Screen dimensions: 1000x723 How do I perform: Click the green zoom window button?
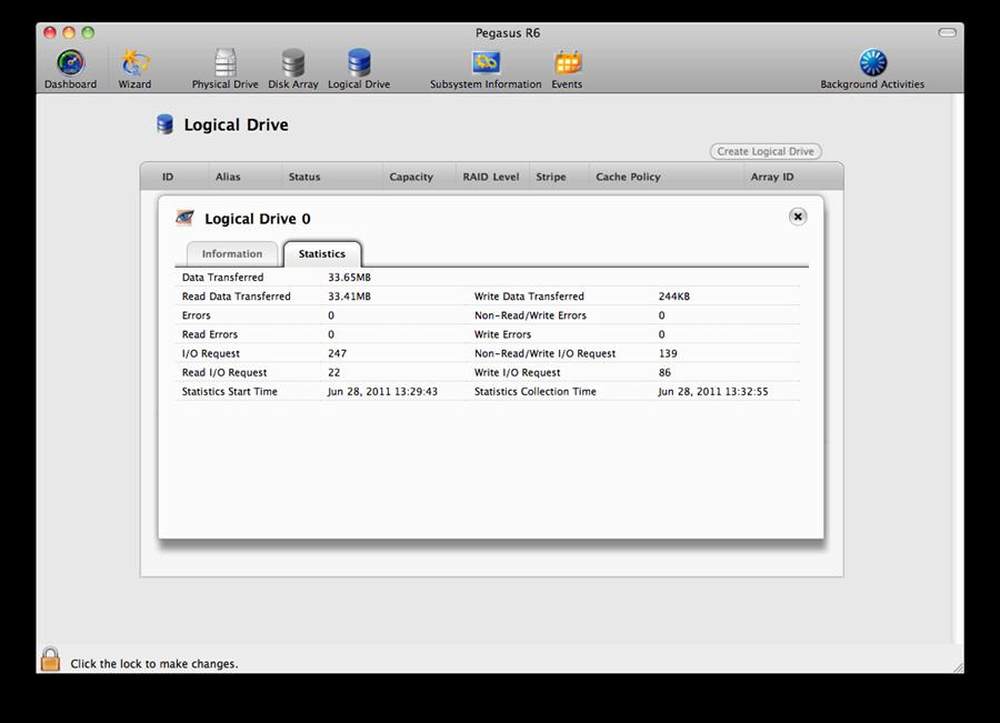pos(88,33)
